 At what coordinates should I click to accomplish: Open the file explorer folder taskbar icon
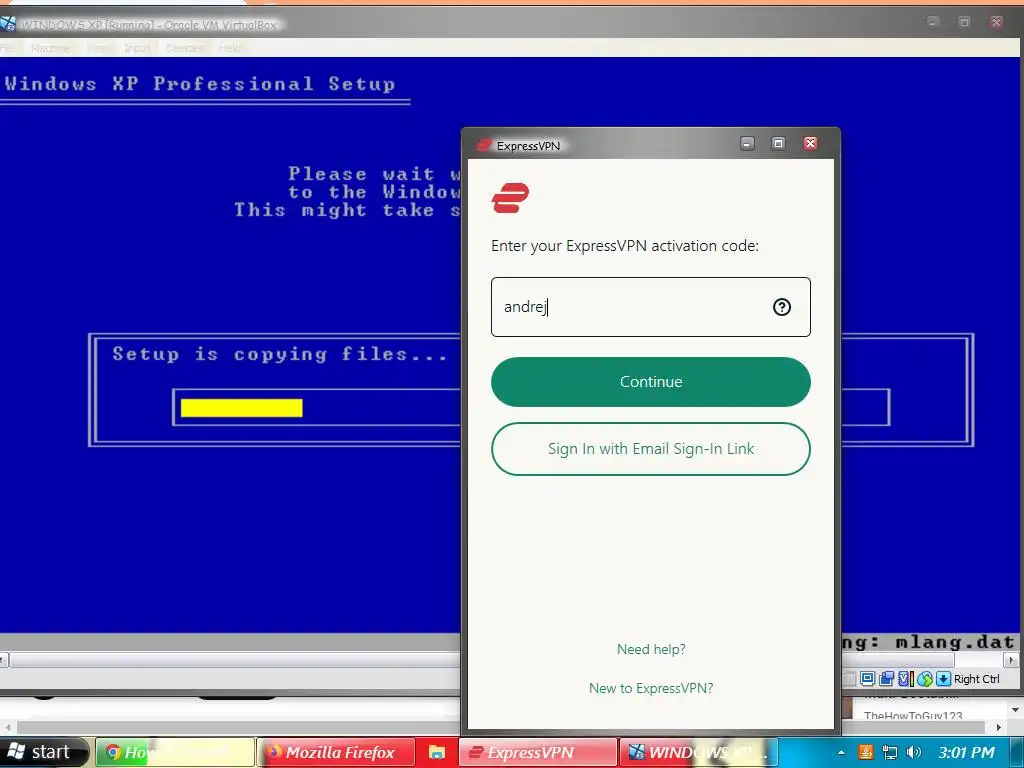tap(436, 752)
